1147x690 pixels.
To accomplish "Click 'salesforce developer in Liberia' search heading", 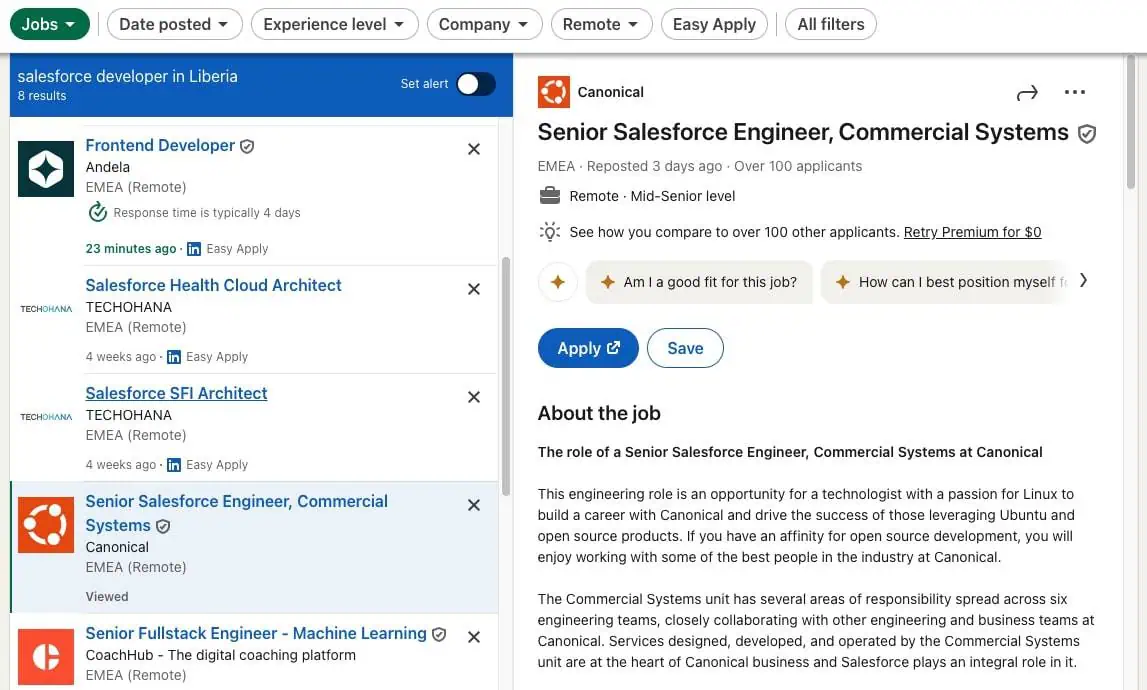I will [127, 76].
